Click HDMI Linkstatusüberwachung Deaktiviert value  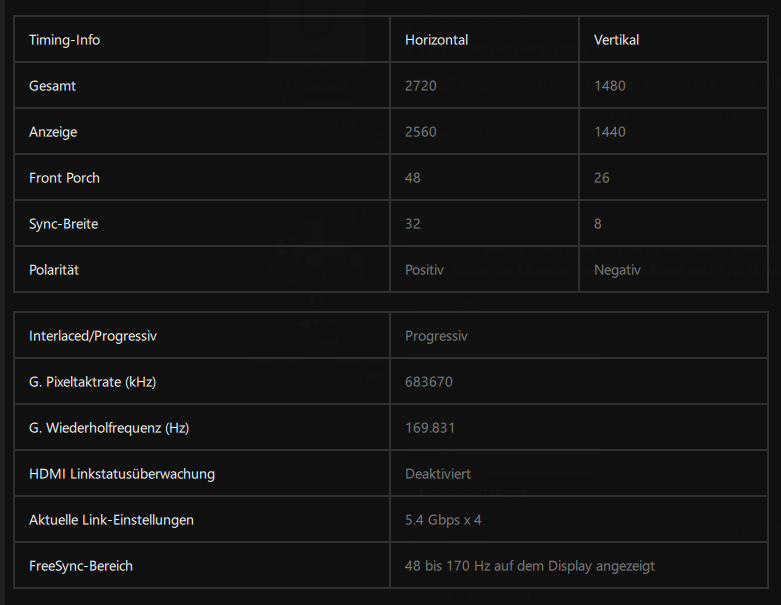(x=437, y=474)
